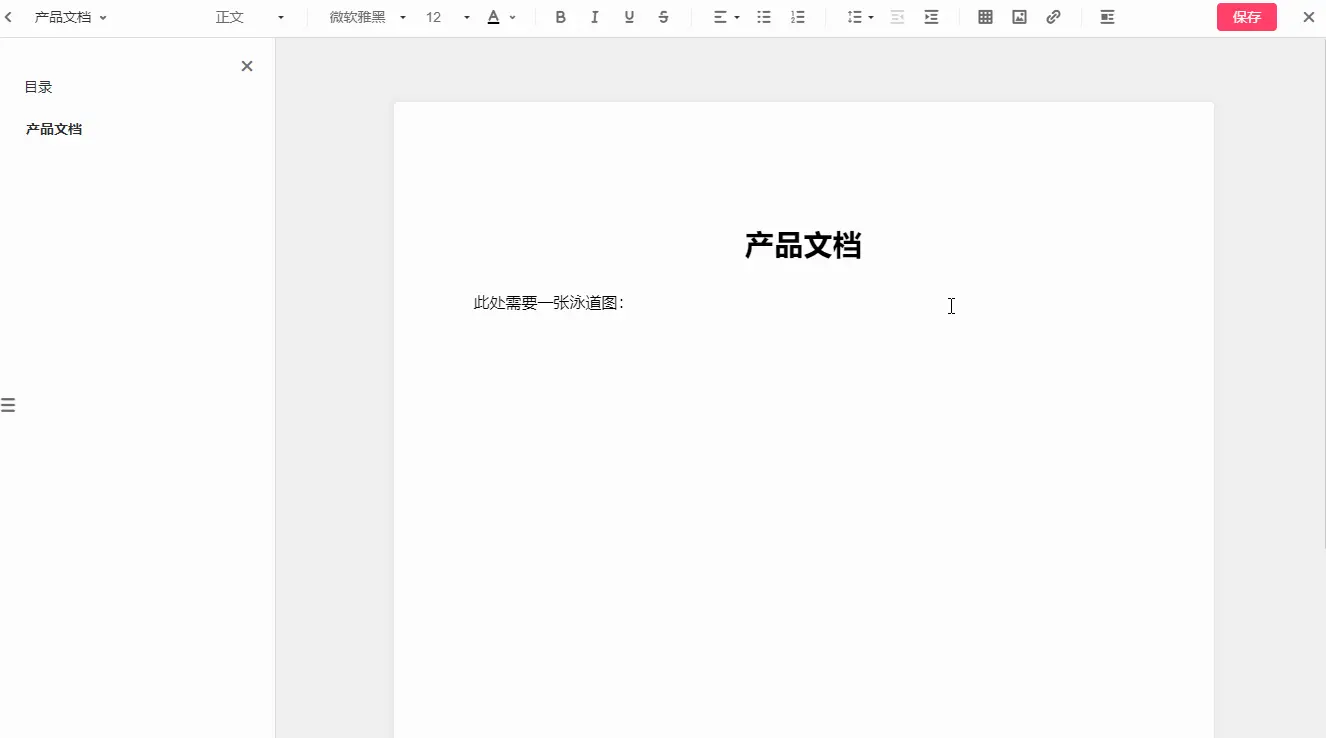Close the document editor
The image size is (1326, 738).
pos(1308,17)
